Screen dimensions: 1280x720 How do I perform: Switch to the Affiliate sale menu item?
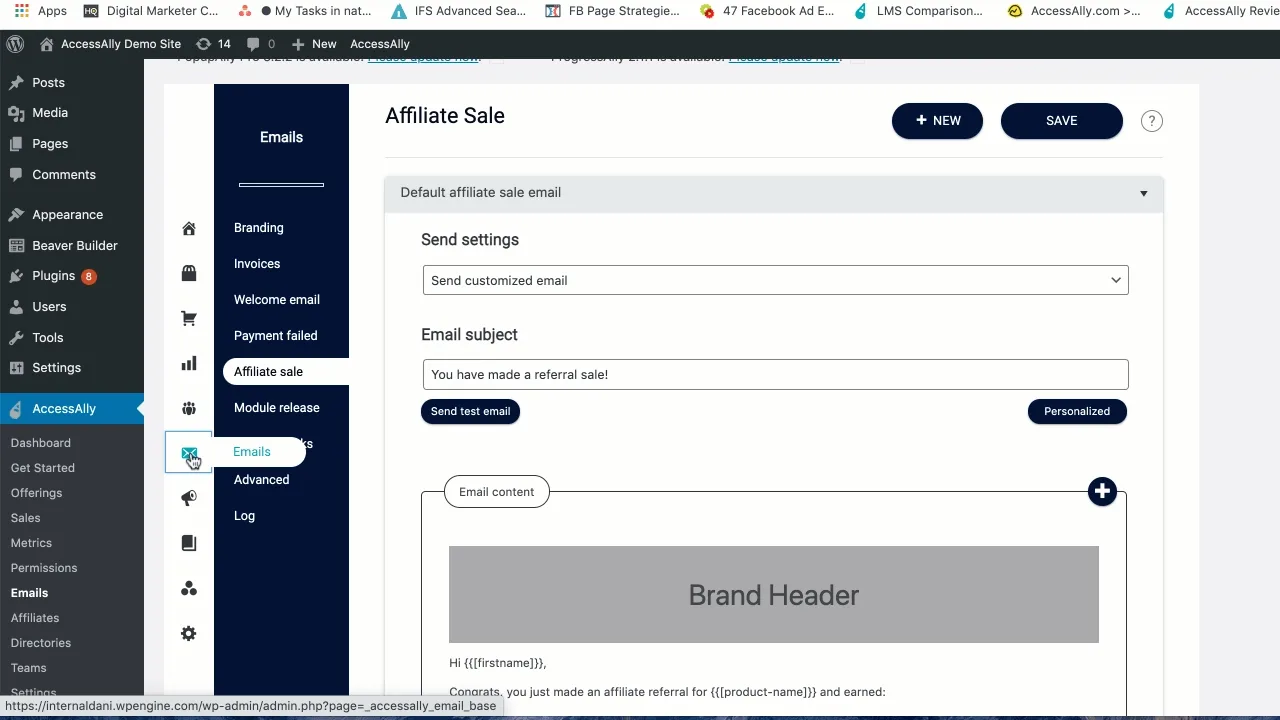click(x=268, y=371)
